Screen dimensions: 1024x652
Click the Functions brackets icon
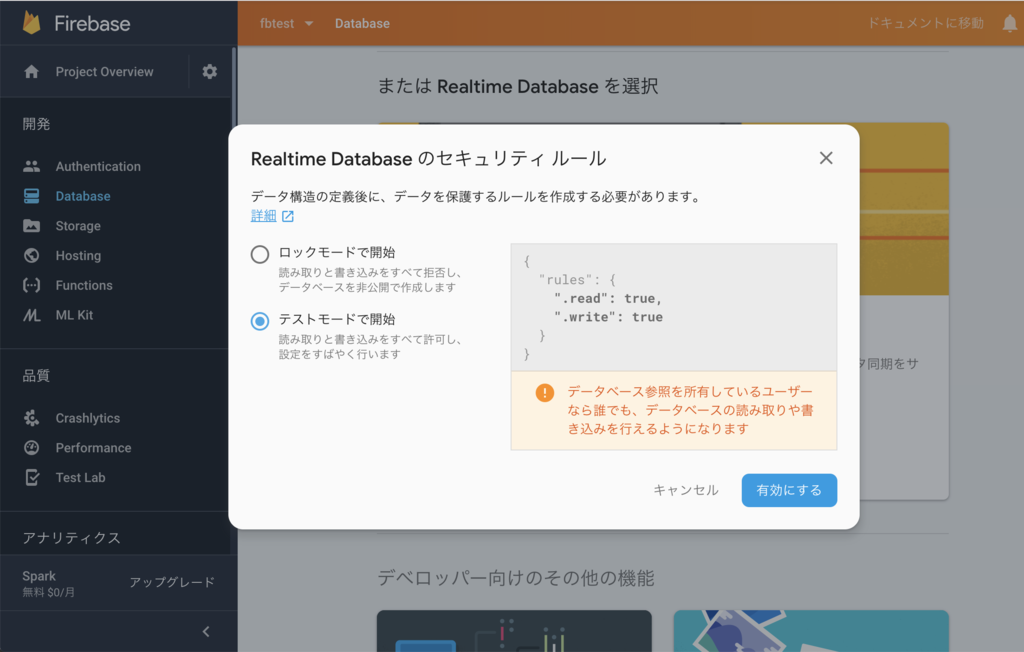pos(31,285)
